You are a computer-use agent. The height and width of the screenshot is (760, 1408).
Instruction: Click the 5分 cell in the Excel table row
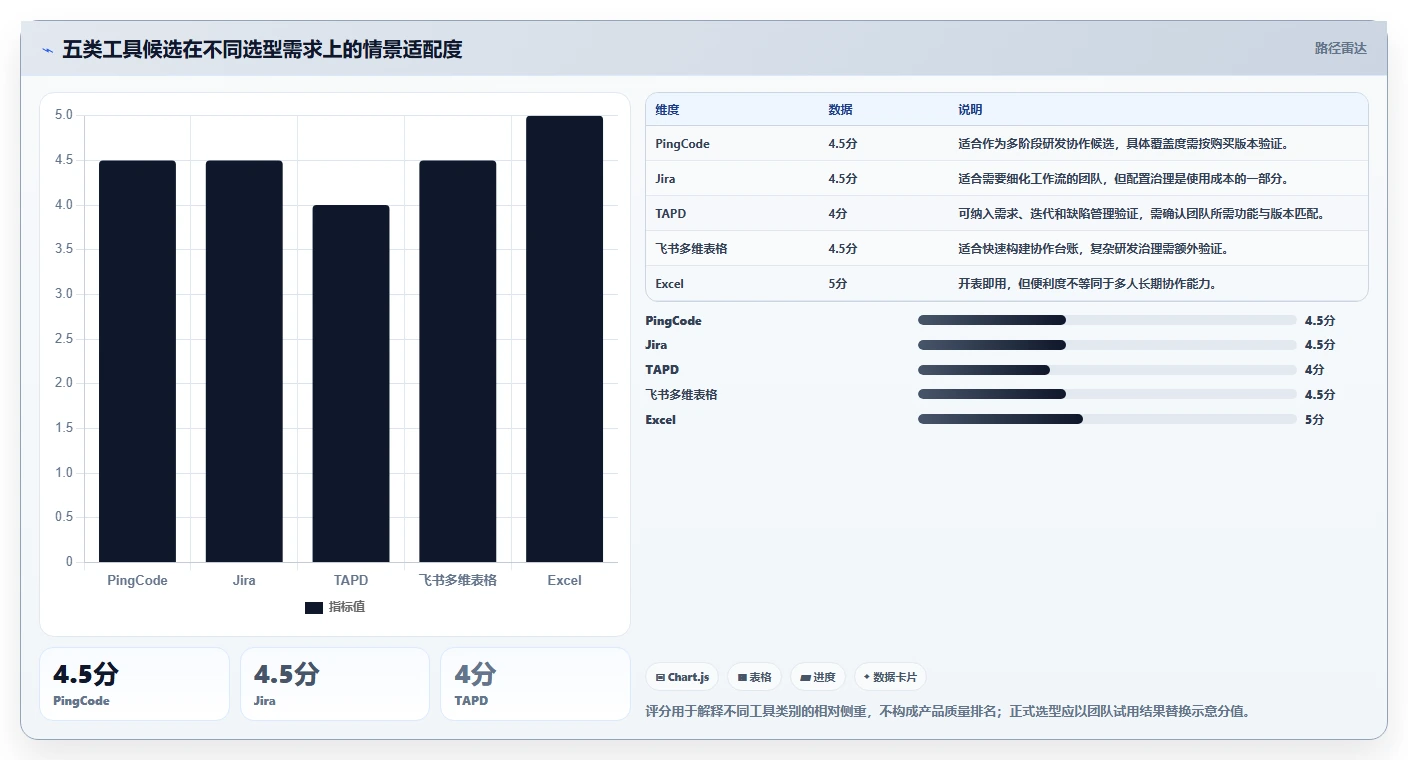pos(838,284)
